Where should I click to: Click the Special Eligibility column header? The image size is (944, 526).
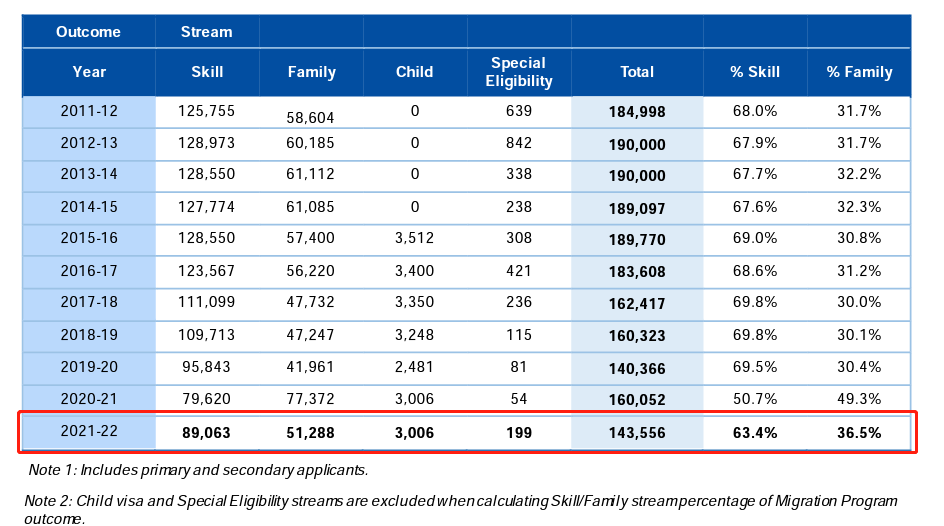coord(519,72)
